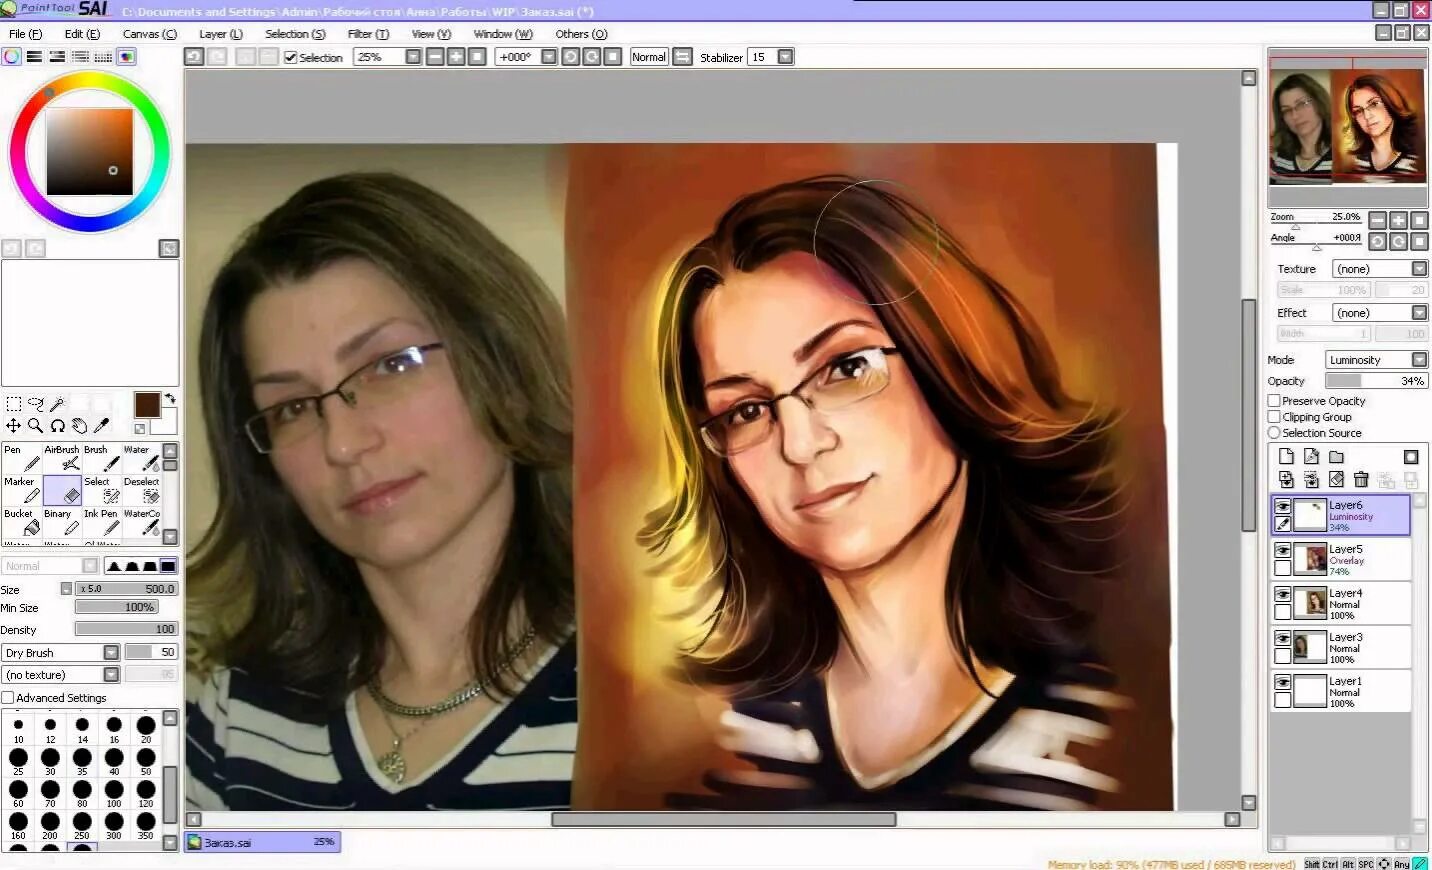The width and height of the screenshot is (1432, 870).
Task: Create a new layer folder
Action: [x=1336, y=456]
